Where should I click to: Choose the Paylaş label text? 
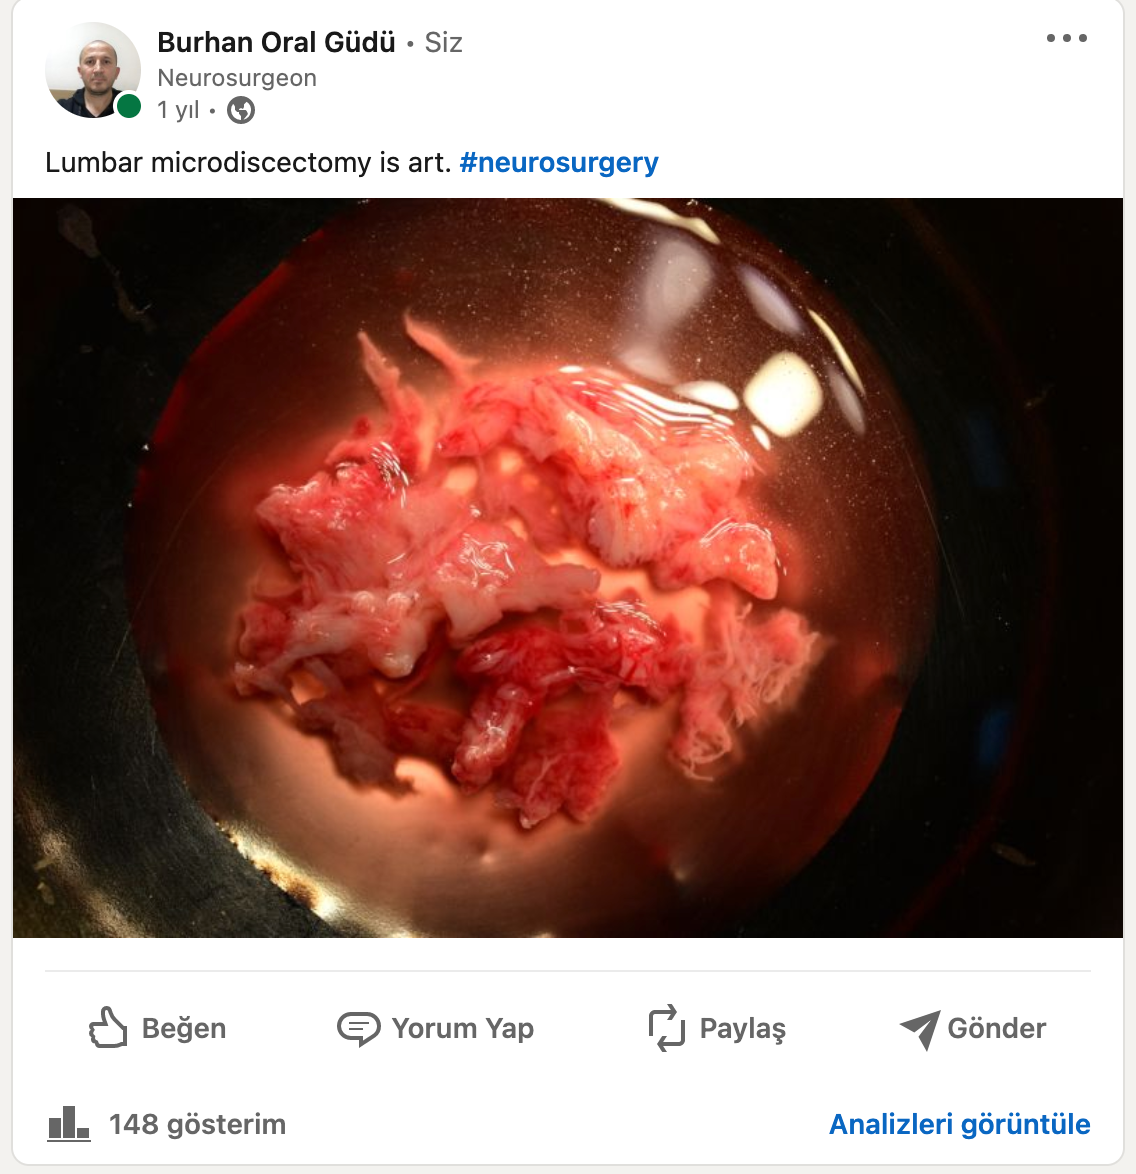tap(742, 1029)
